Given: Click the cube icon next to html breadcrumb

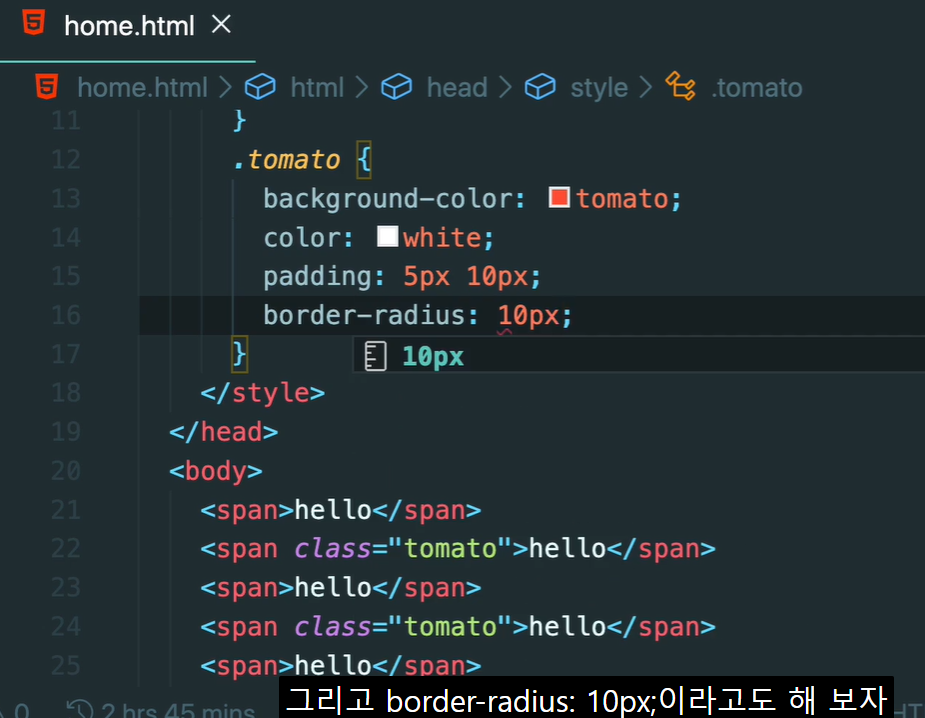Looking at the screenshot, I should pos(260,87).
